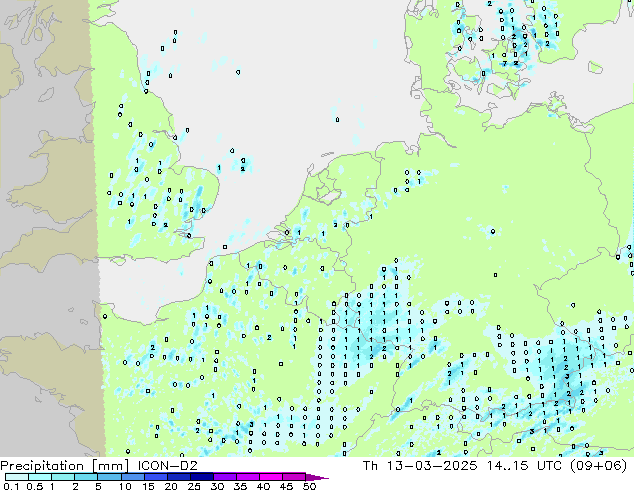Click the 1–2 mm legend swatch
Screen dimensions: 634x490
click(63, 477)
